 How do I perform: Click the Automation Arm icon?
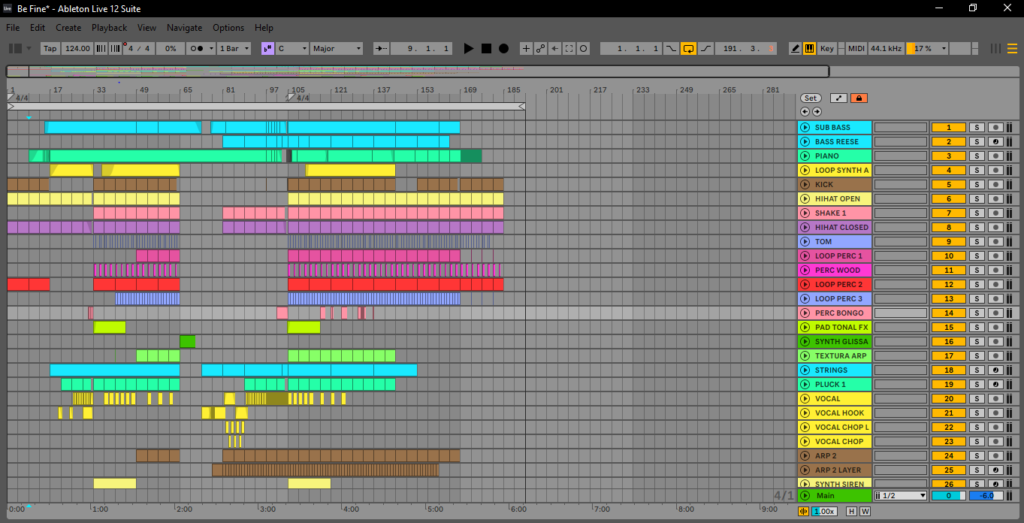click(540, 48)
